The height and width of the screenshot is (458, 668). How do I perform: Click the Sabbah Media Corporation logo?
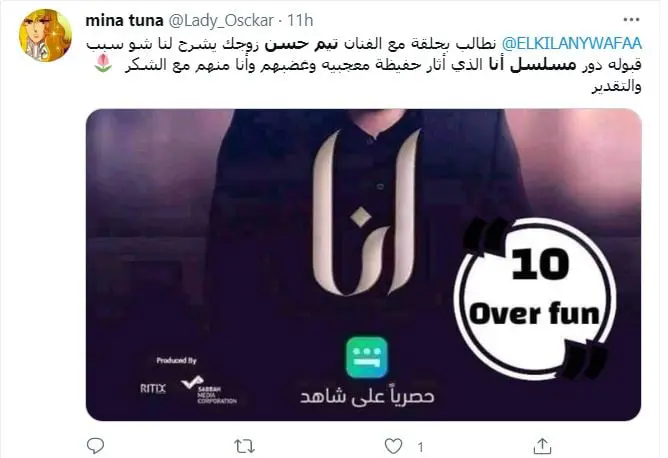(x=209, y=390)
